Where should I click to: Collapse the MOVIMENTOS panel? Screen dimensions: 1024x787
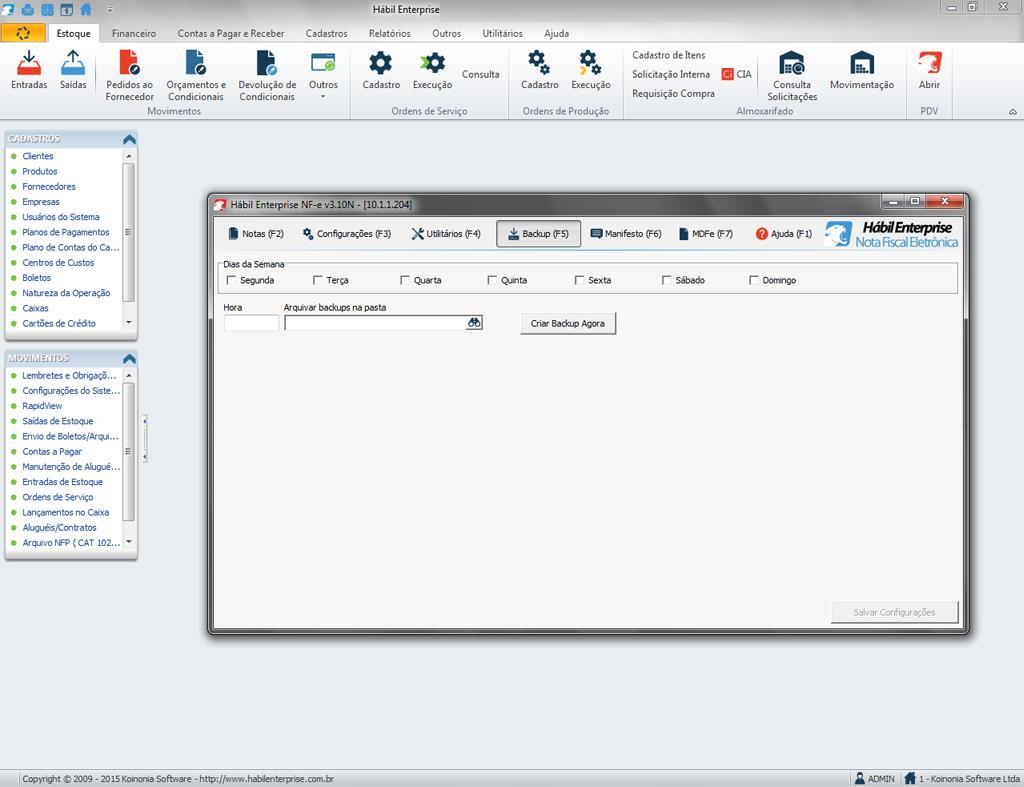pyautogui.click(x=129, y=359)
